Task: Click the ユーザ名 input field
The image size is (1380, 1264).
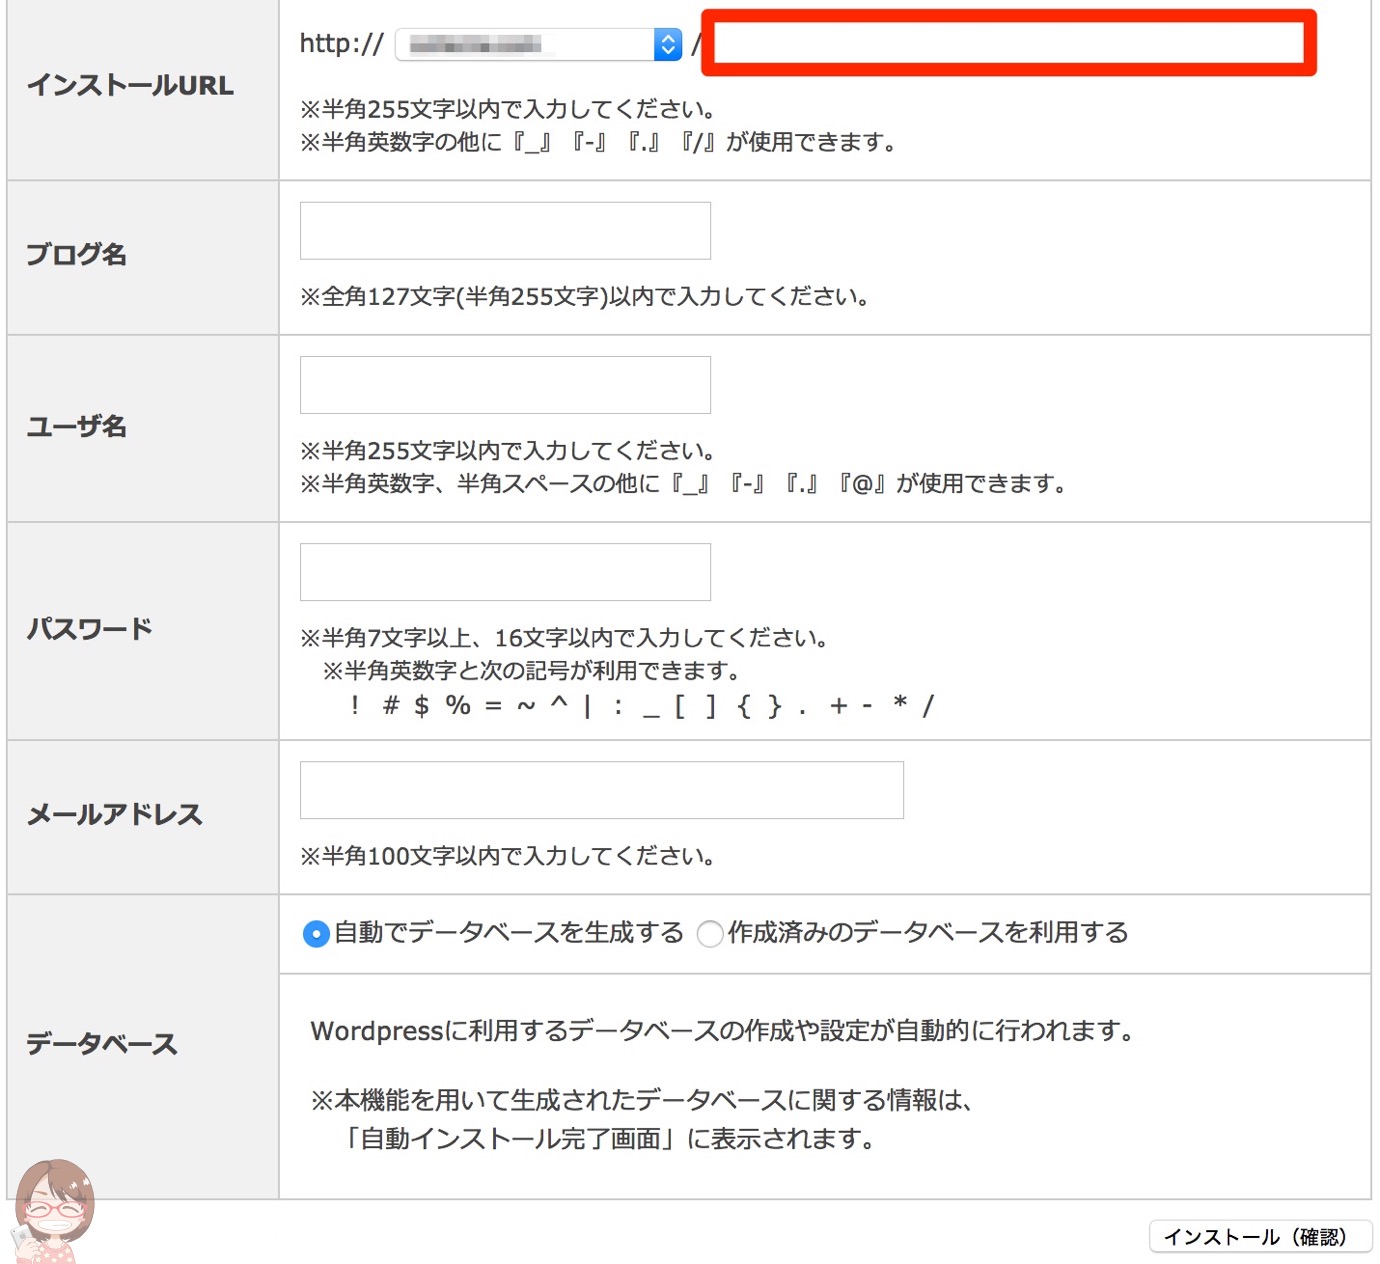Action: pyautogui.click(x=505, y=385)
